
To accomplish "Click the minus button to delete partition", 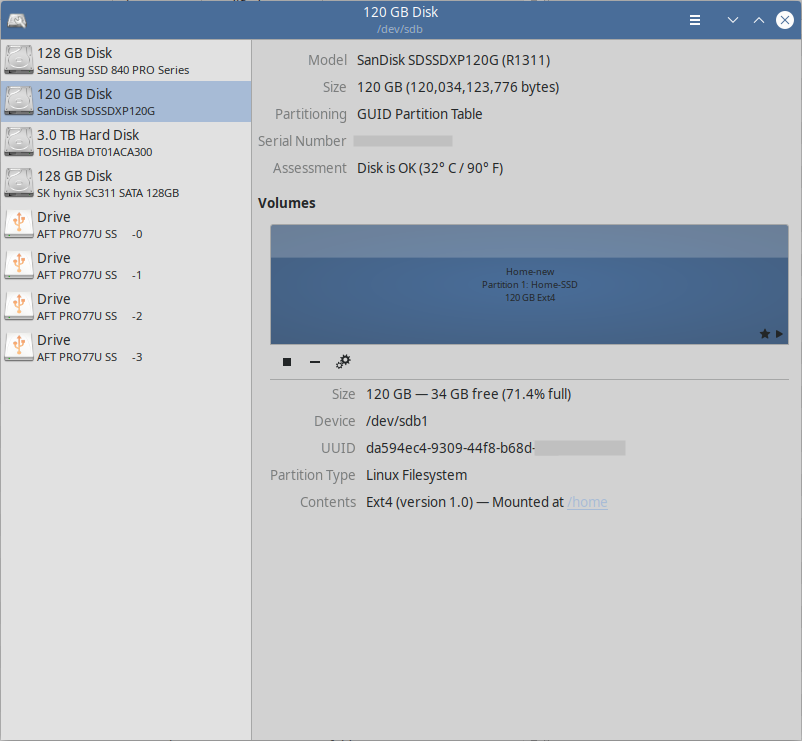I will pyautogui.click(x=315, y=362).
